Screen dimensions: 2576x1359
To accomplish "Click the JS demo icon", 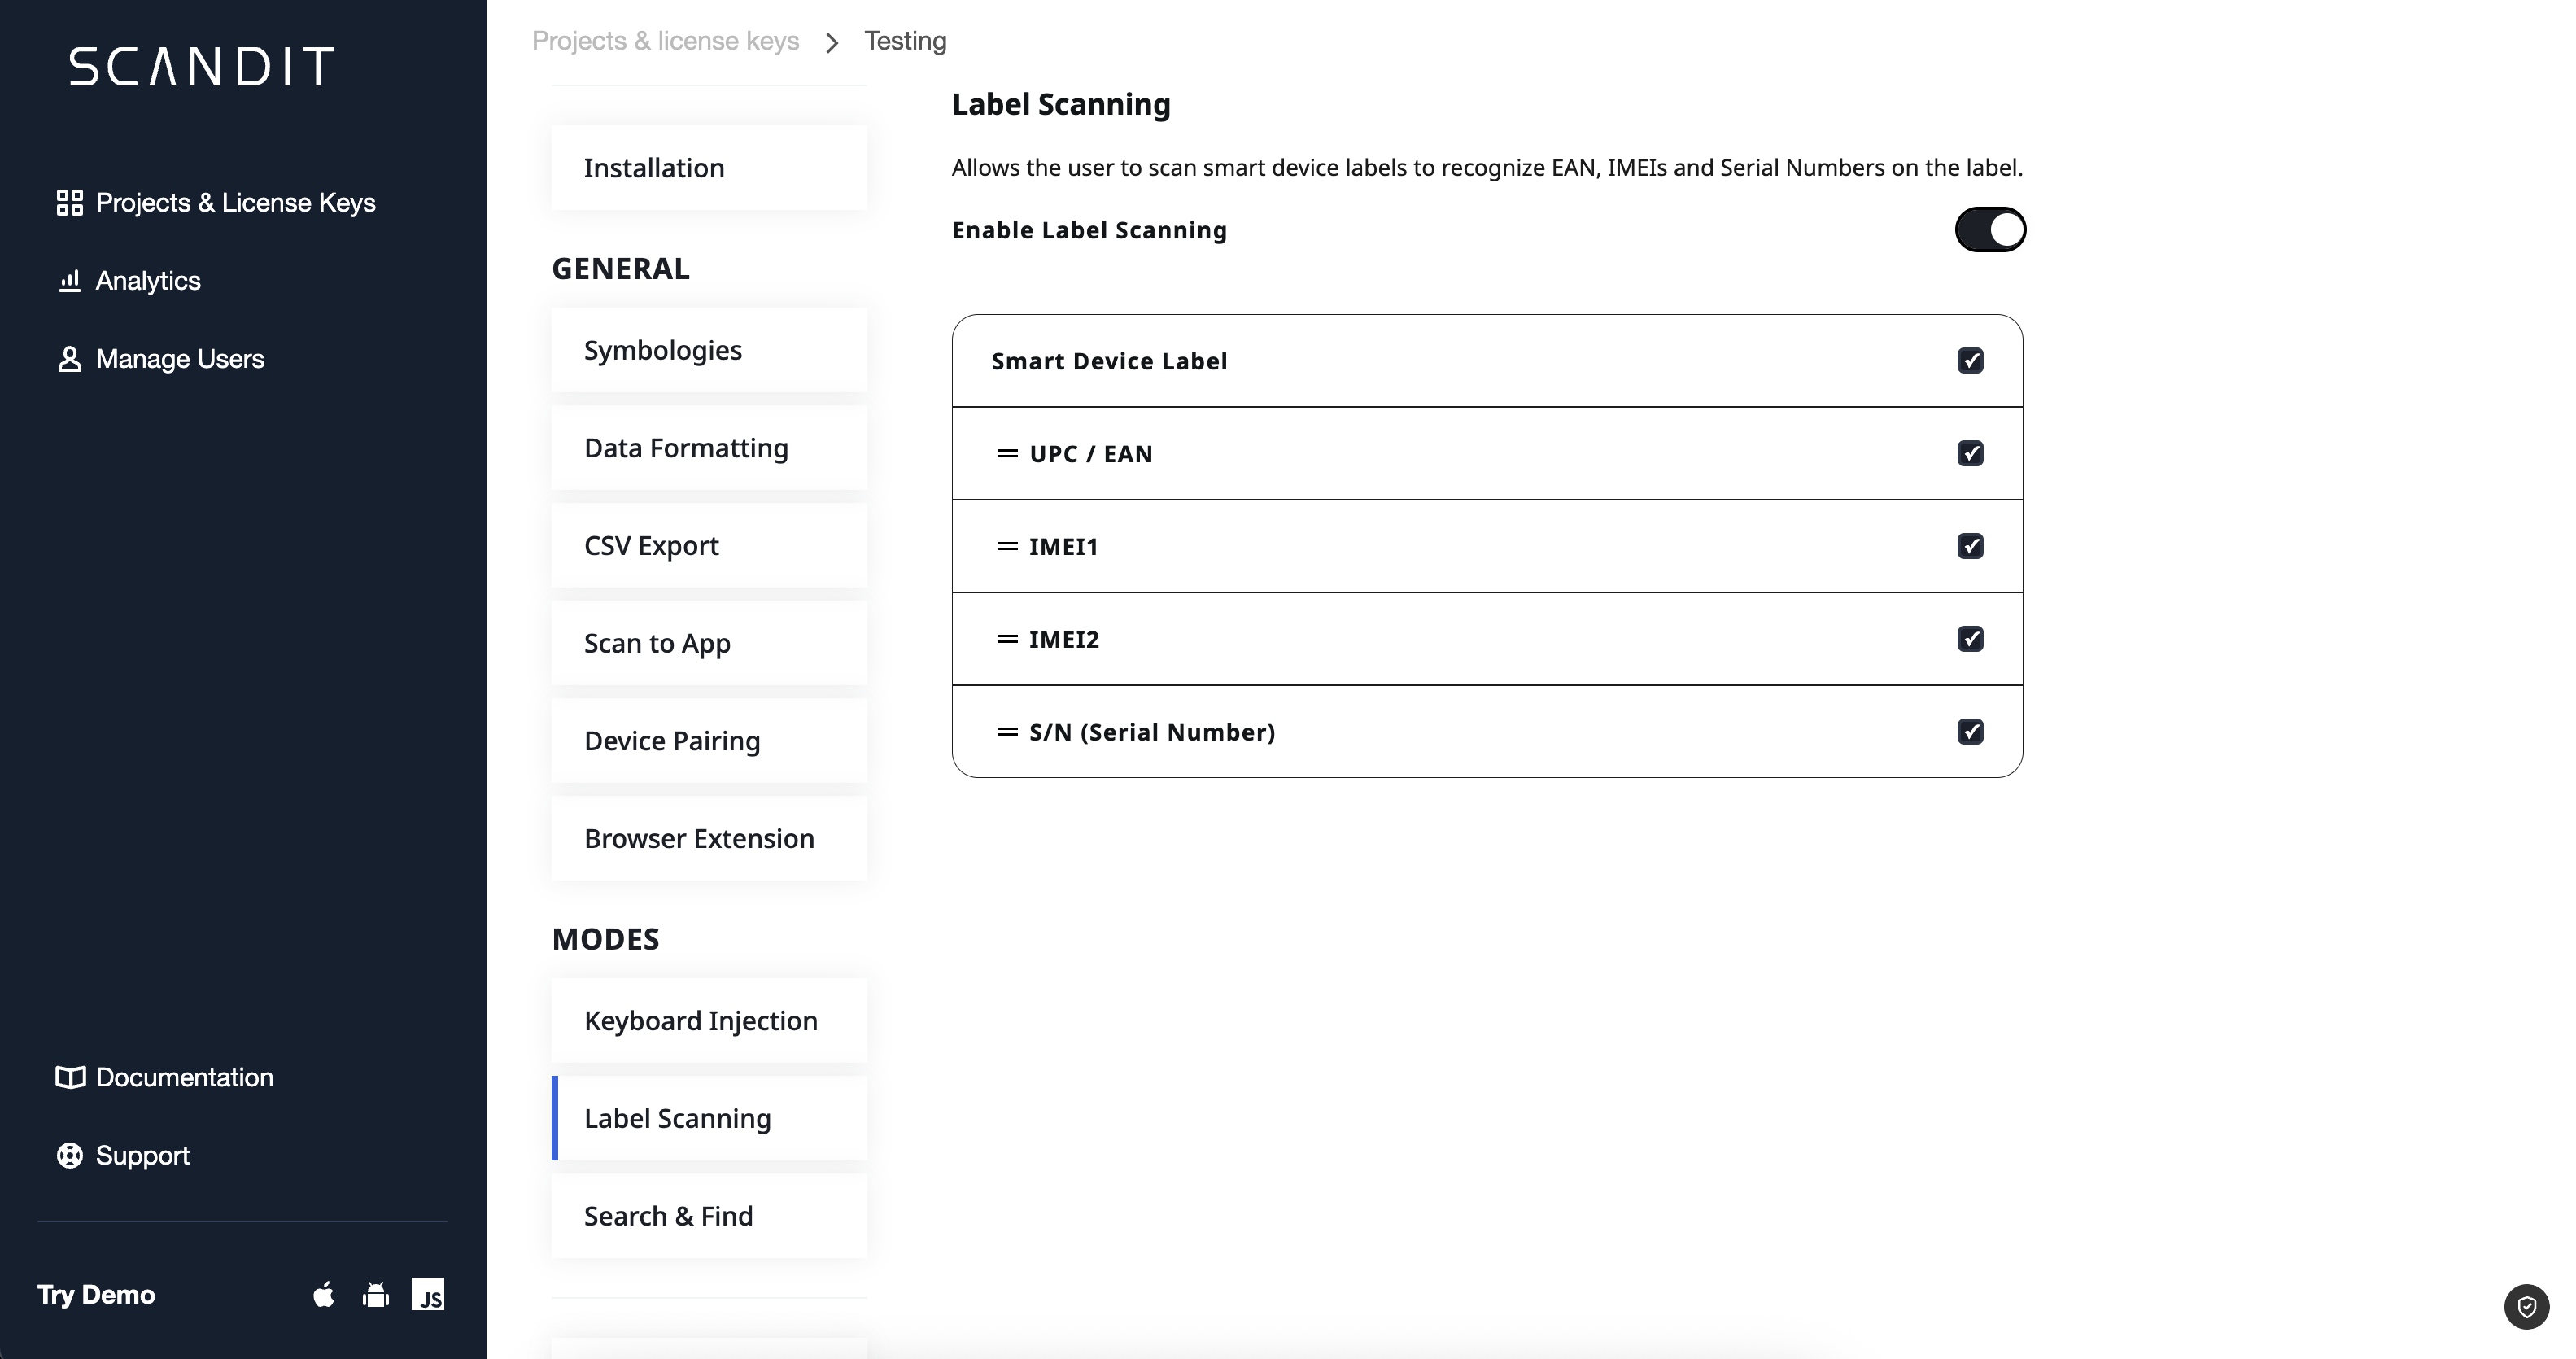I will point(428,1294).
